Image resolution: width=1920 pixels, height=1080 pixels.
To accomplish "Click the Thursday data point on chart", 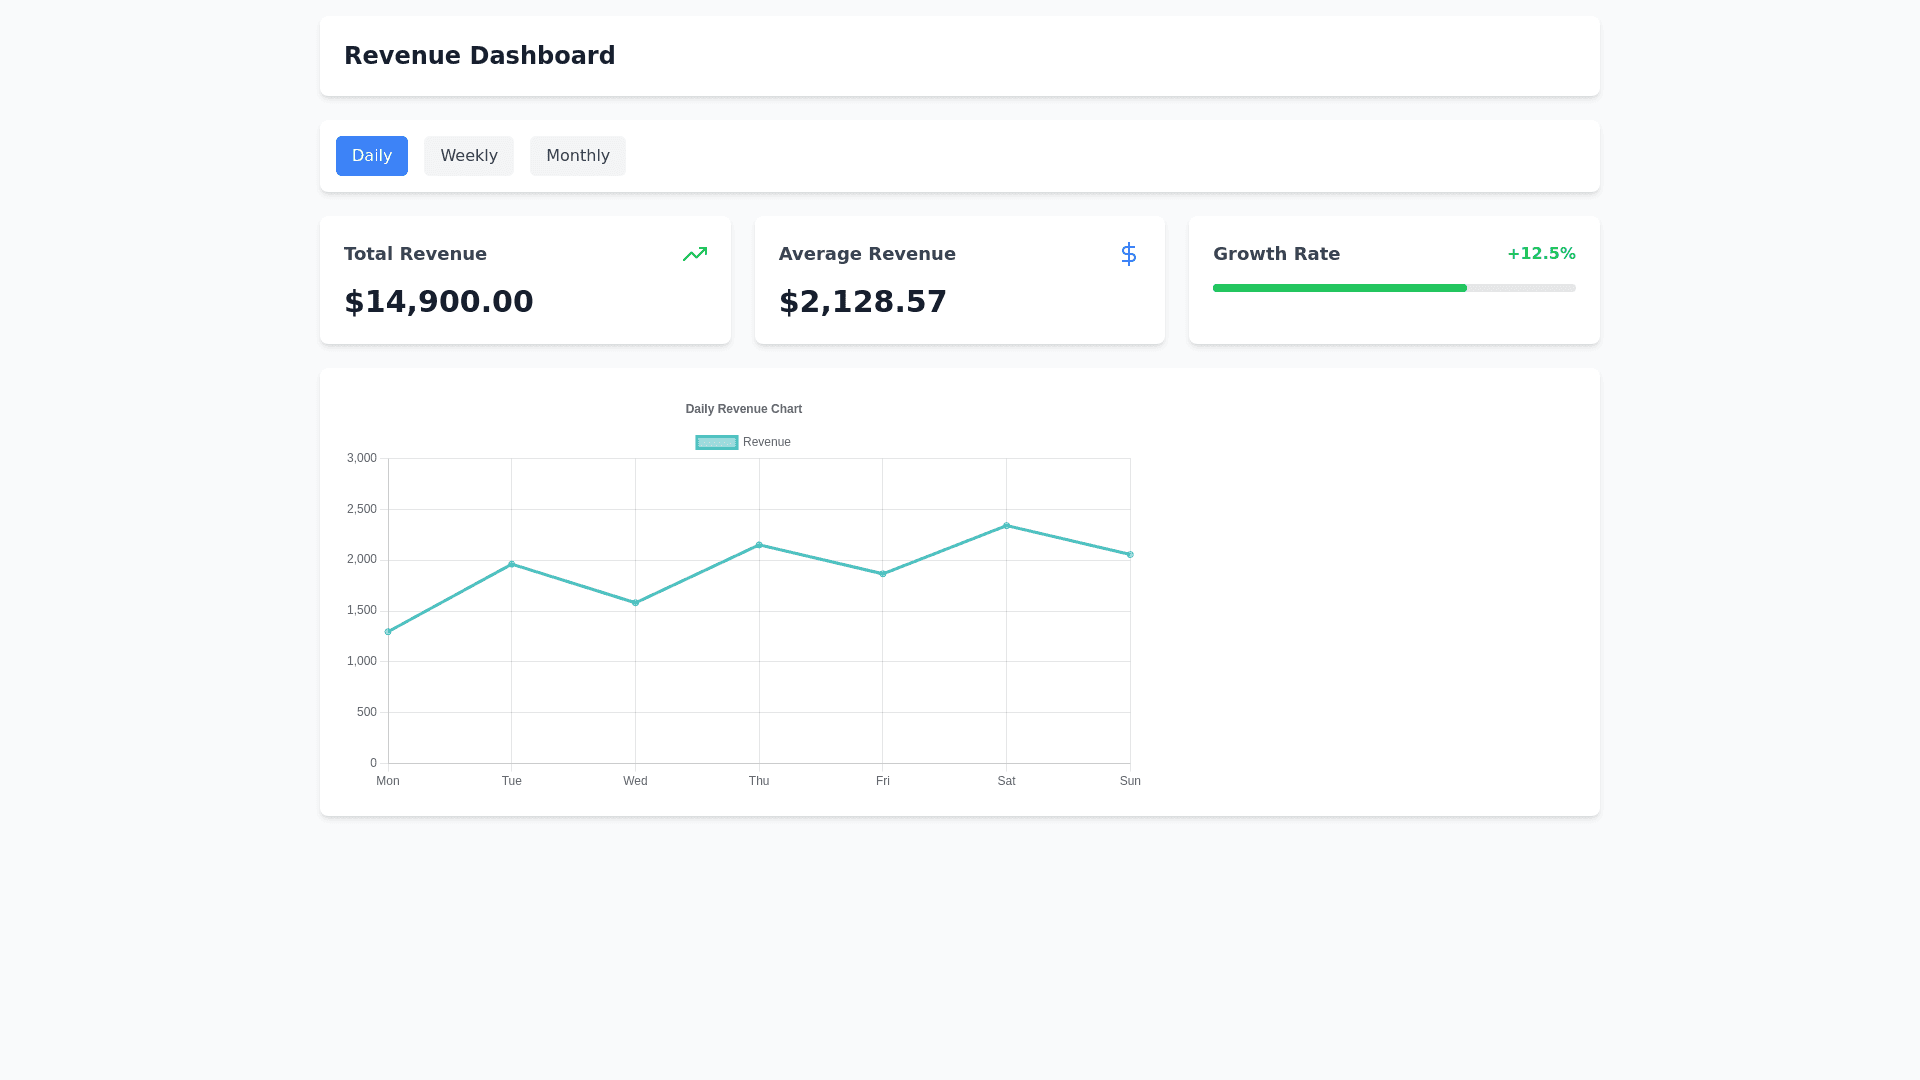I will click(x=759, y=545).
